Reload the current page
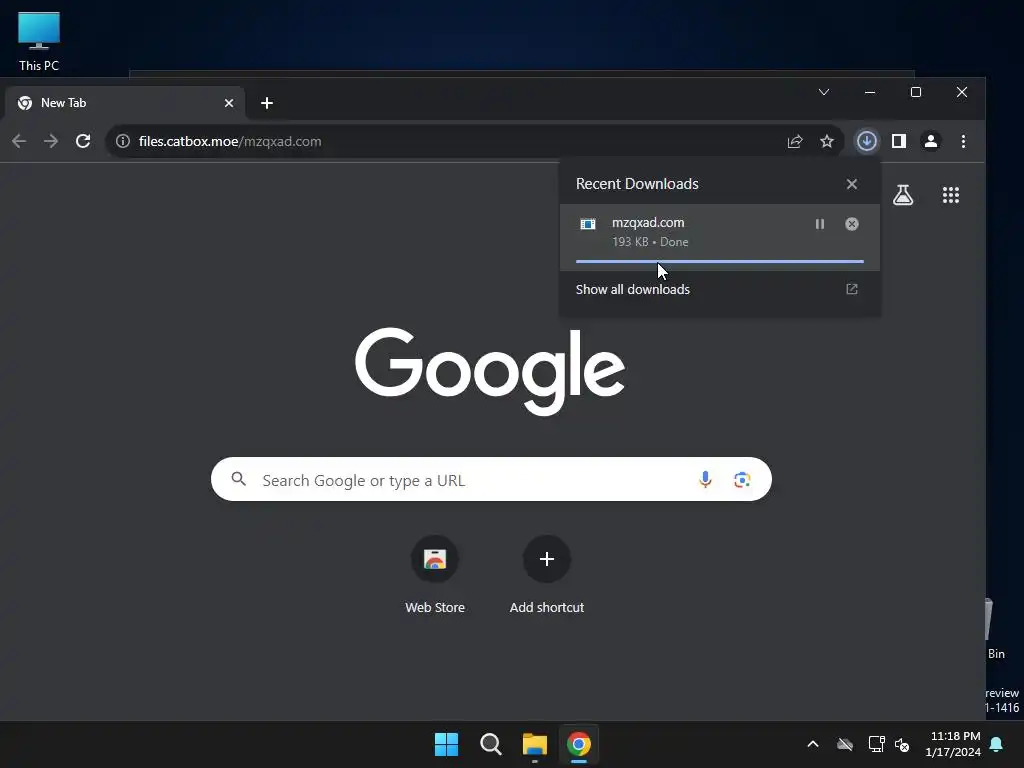This screenshot has height=768, width=1024. [83, 141]
